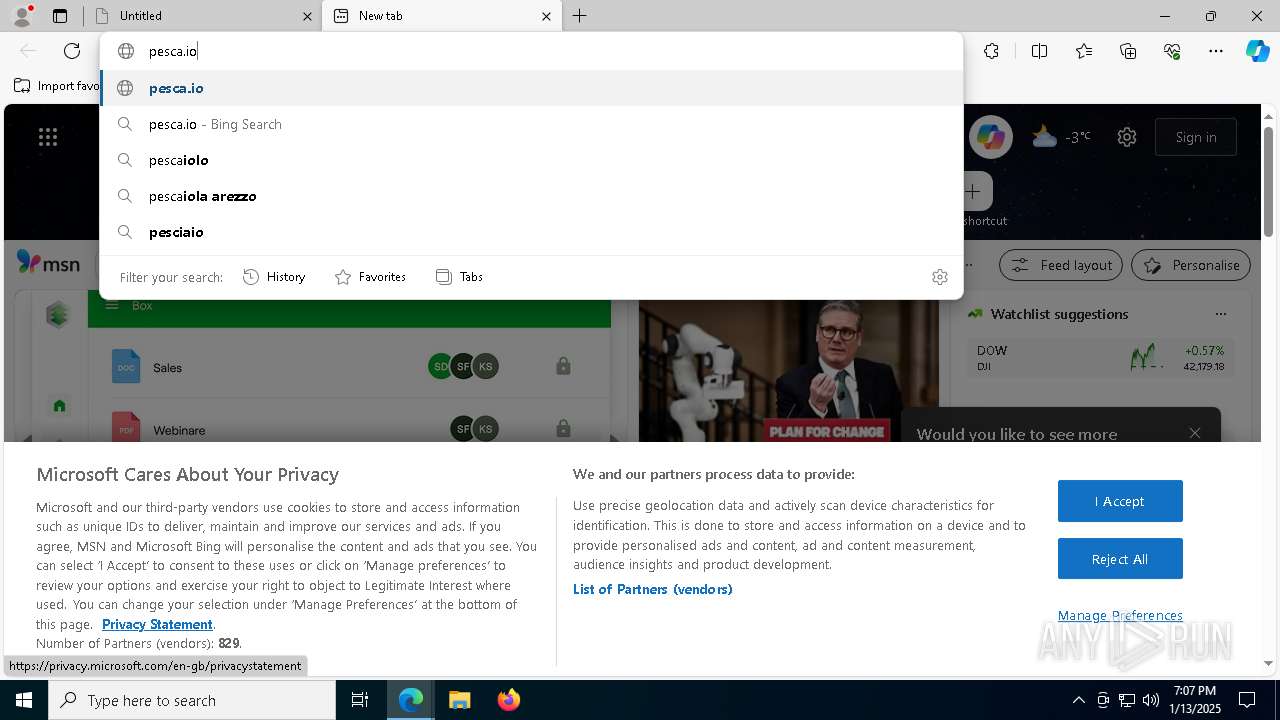Screen dimensions: 1280x720
Task: Click the taskbar search box
Action: 192,700
